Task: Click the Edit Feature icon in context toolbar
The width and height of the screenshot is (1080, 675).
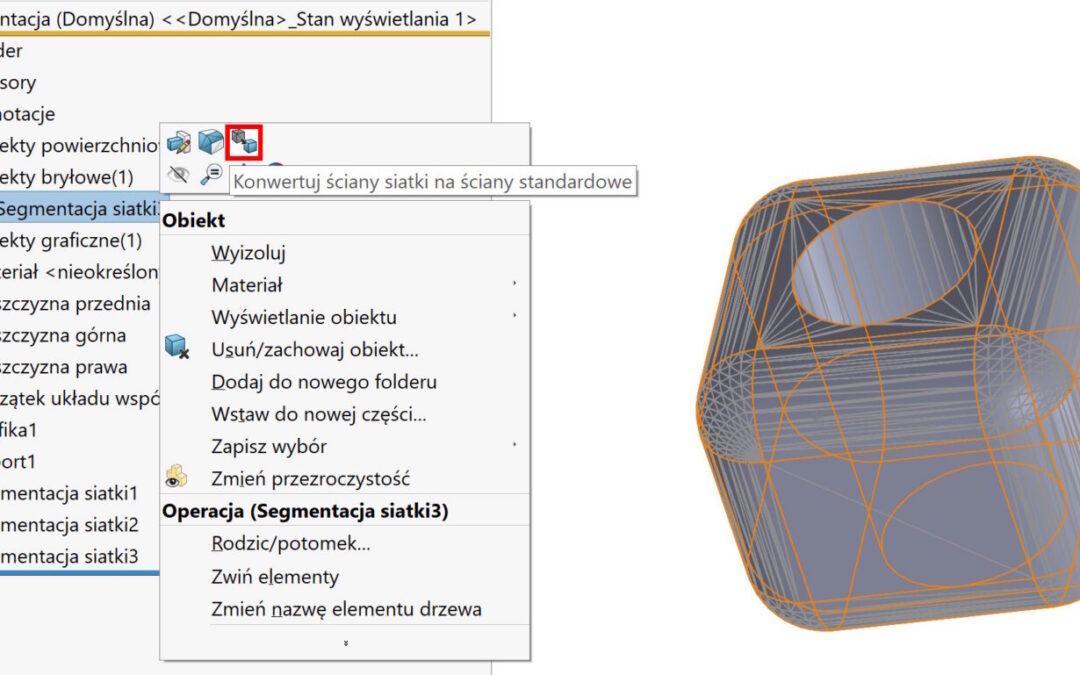Action: click(179, 142)
